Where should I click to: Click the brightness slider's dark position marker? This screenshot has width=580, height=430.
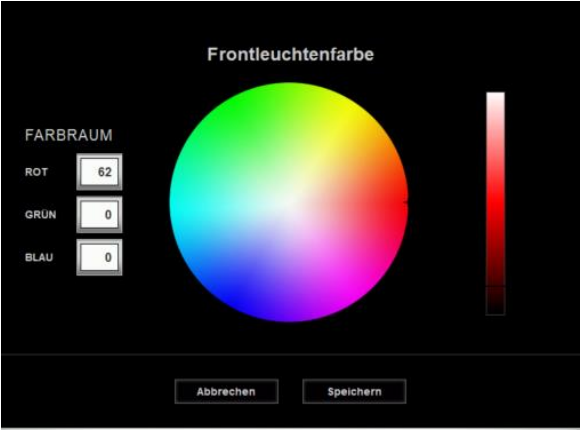coord(495,286)
